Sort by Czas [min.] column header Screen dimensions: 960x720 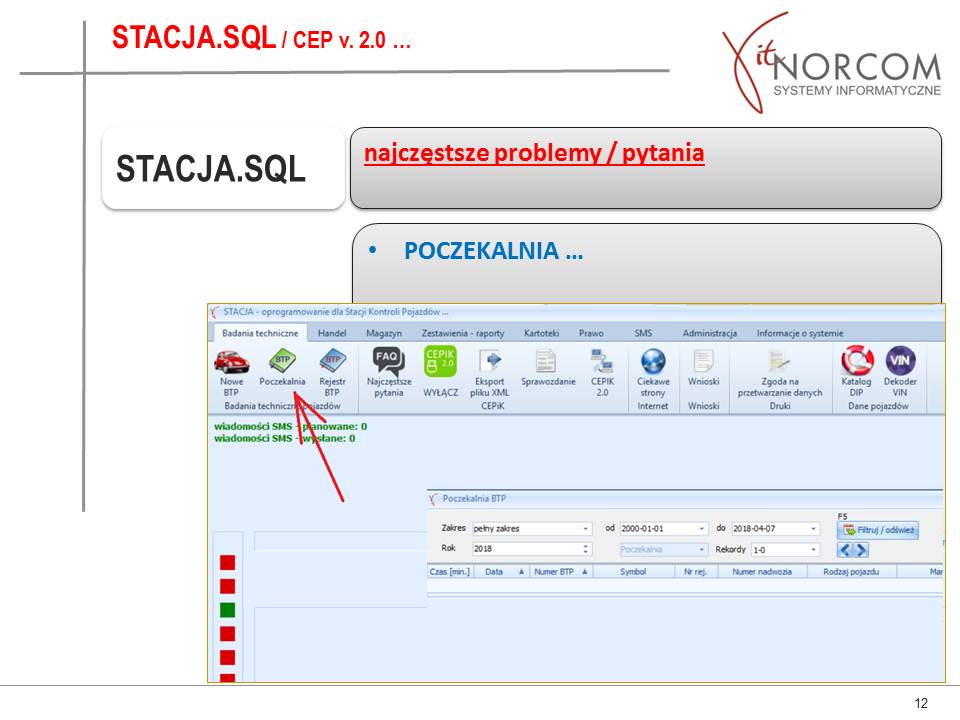point(449,572)
